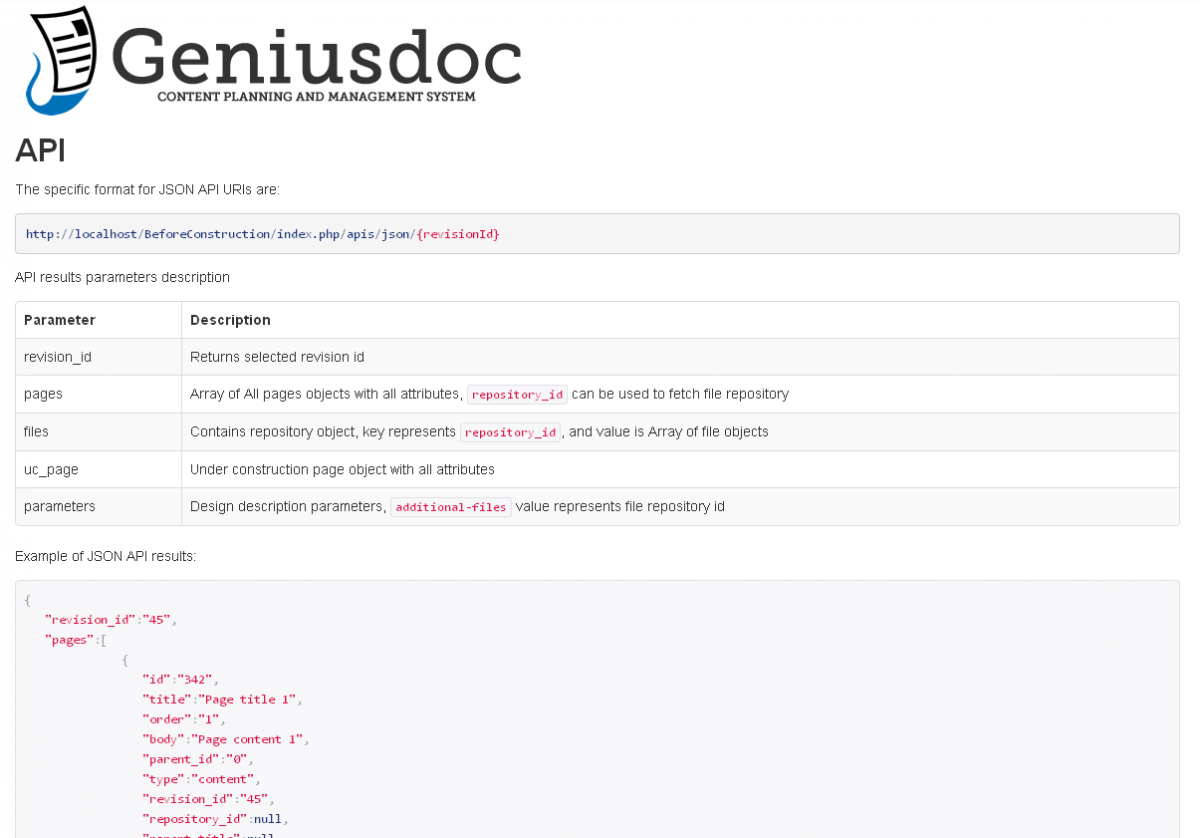Select the API page heading
Screen dimensions: 1200x838
tap(40, 151)
